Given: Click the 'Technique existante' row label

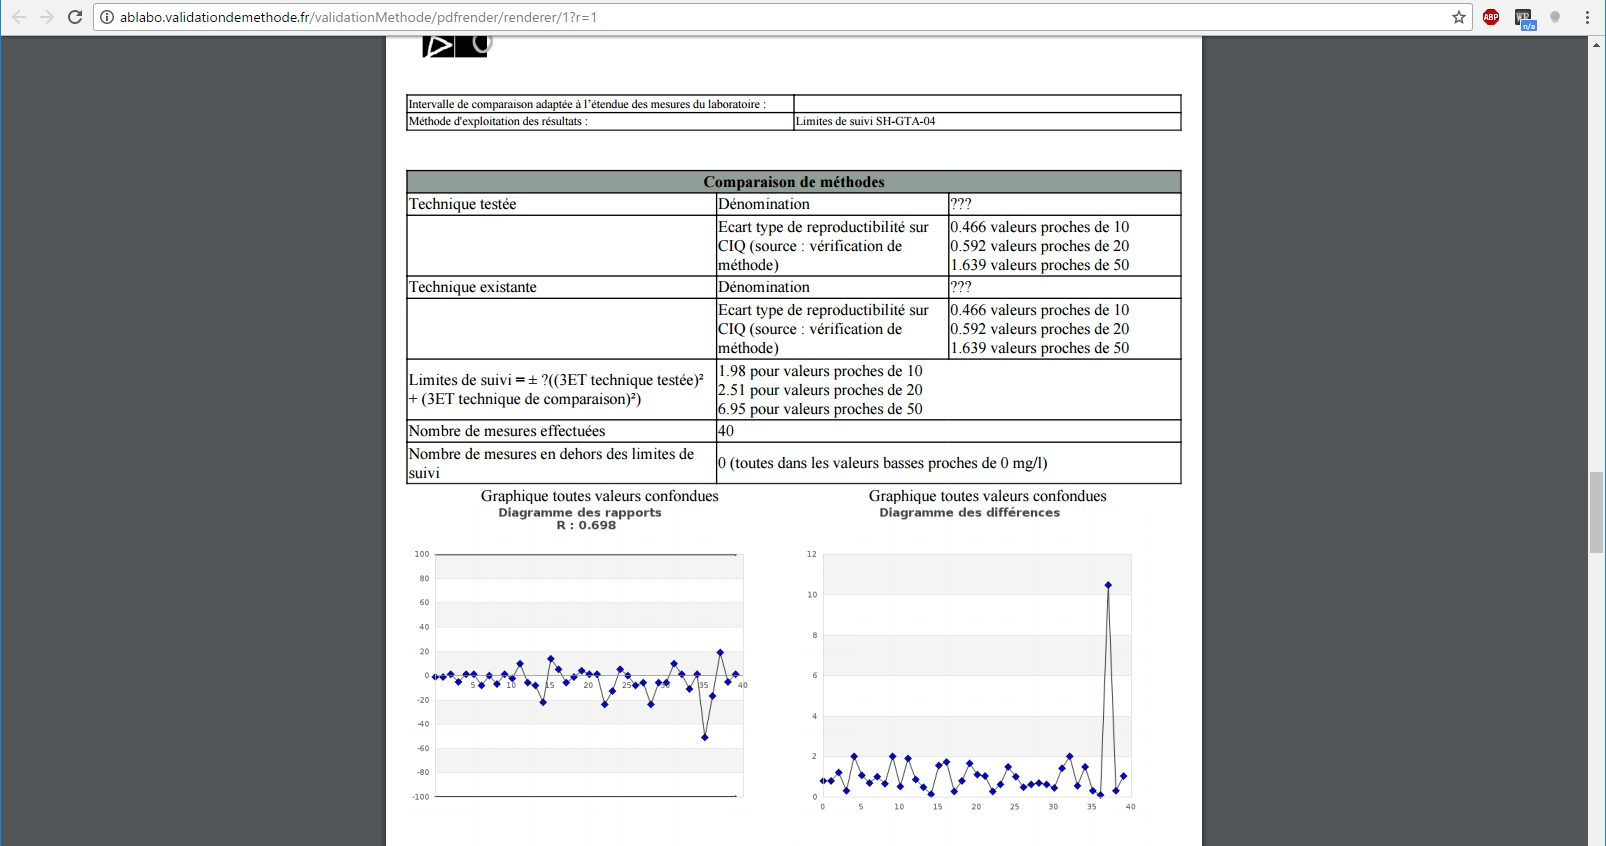Looking at the screenshot, I should click(x=473, y=287).
